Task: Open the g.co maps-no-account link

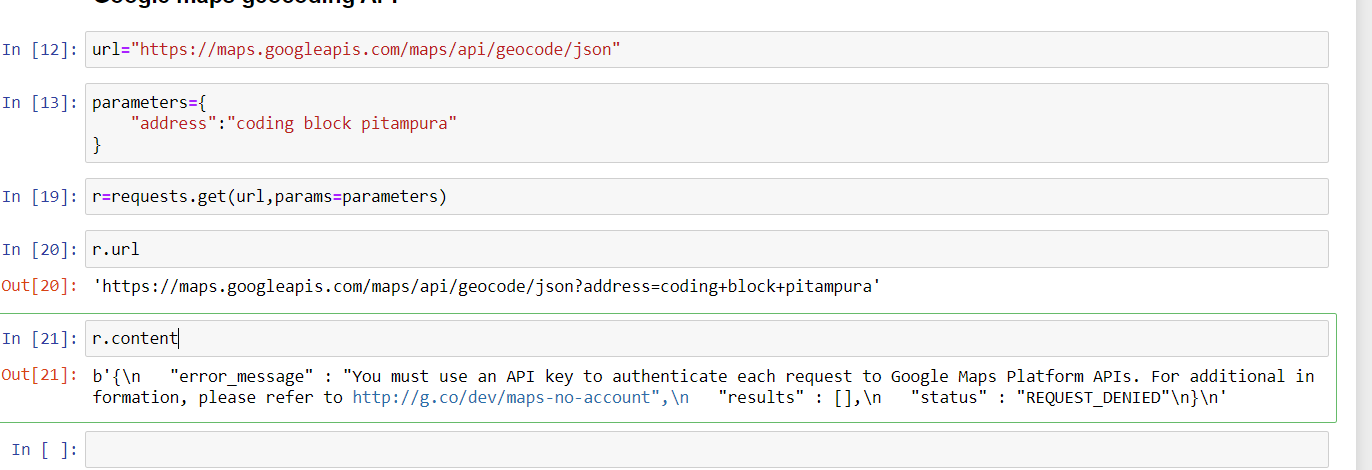Action: [501, 397]
